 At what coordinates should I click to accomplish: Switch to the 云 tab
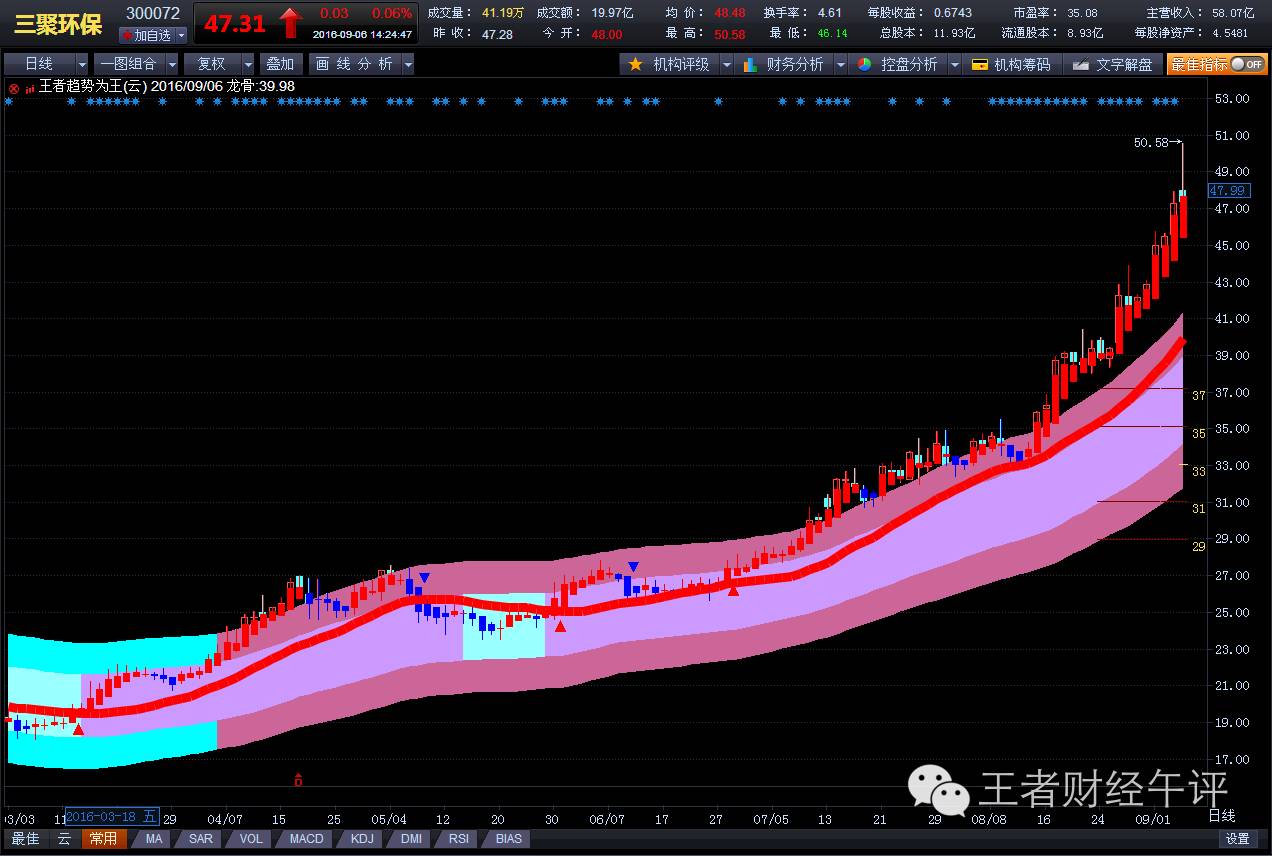pos(64,839)
